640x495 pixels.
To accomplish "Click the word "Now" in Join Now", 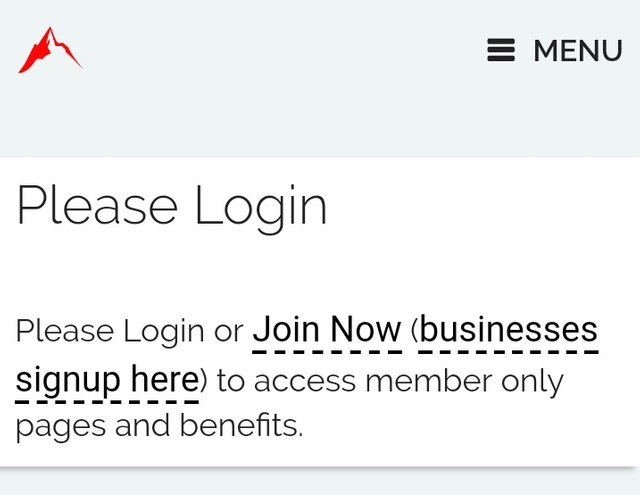I will pos(366,330).
